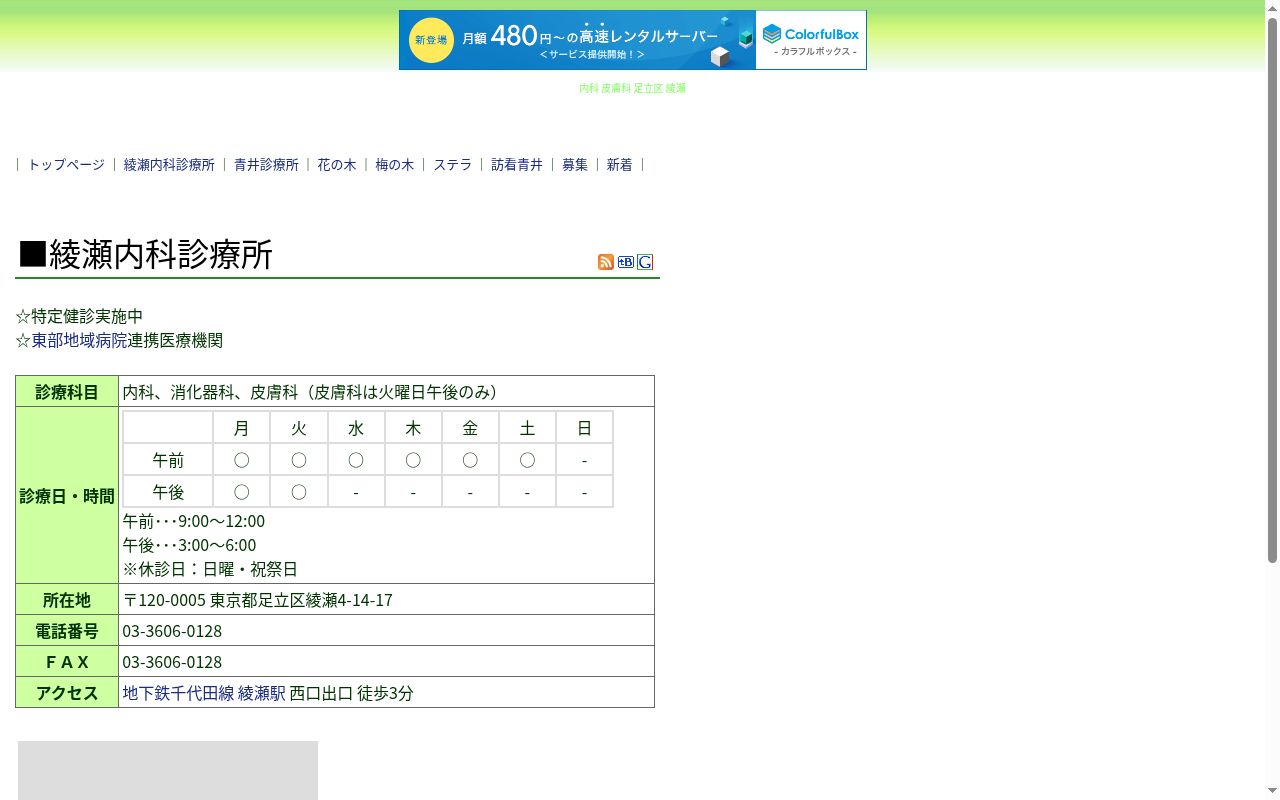The width and height of the screenshot is (1280, 800).
Task: Select 花の木 in the navigation bar
Action: tap(337, 165)
